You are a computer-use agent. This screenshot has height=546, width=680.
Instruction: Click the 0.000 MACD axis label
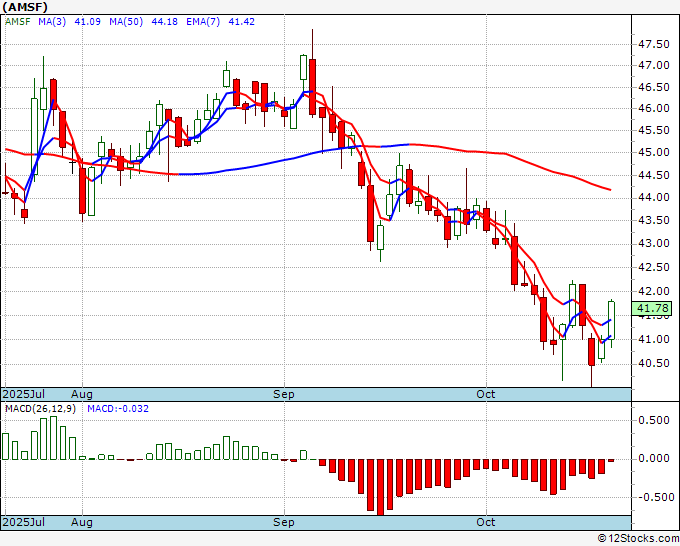tap(654, 458)
